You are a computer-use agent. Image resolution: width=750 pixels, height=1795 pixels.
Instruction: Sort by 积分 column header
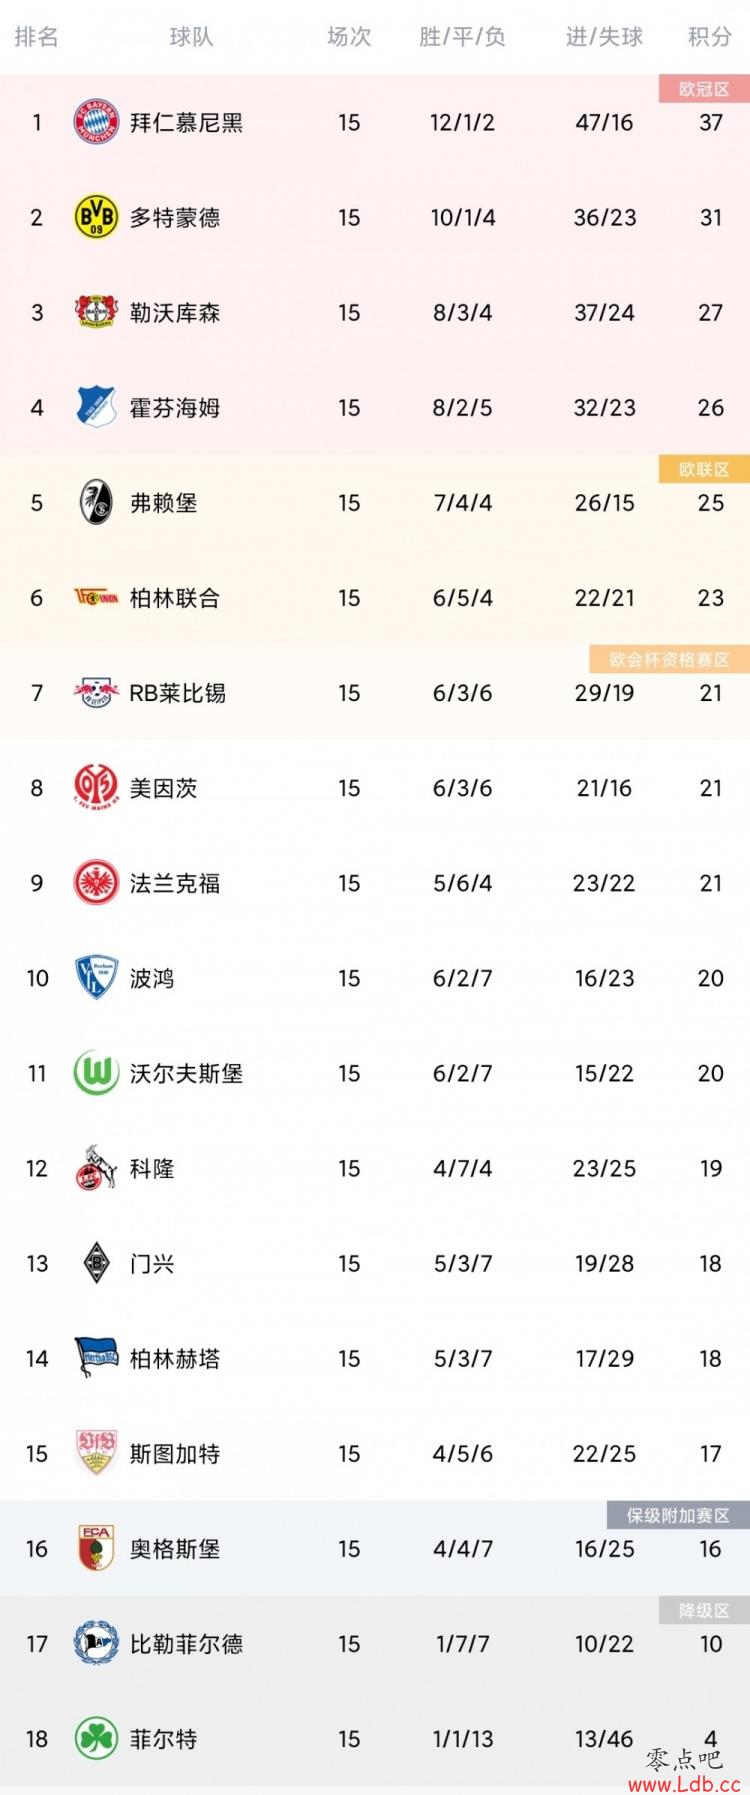tap(710, 37)
